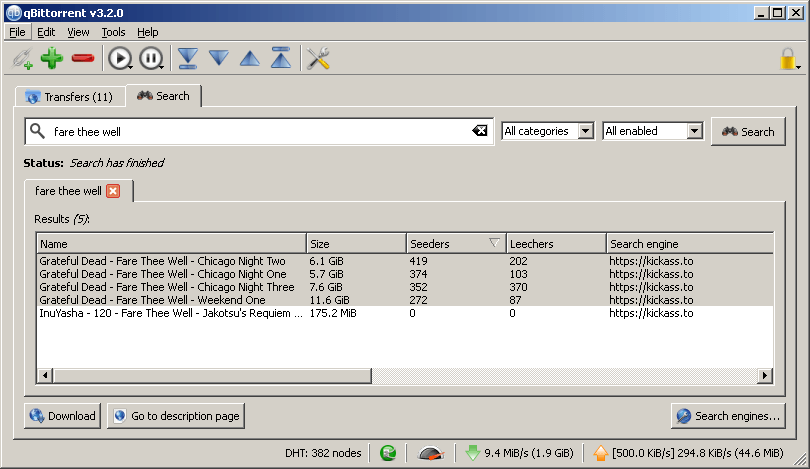Click the Search button with binoculars

tap(748, 132)
